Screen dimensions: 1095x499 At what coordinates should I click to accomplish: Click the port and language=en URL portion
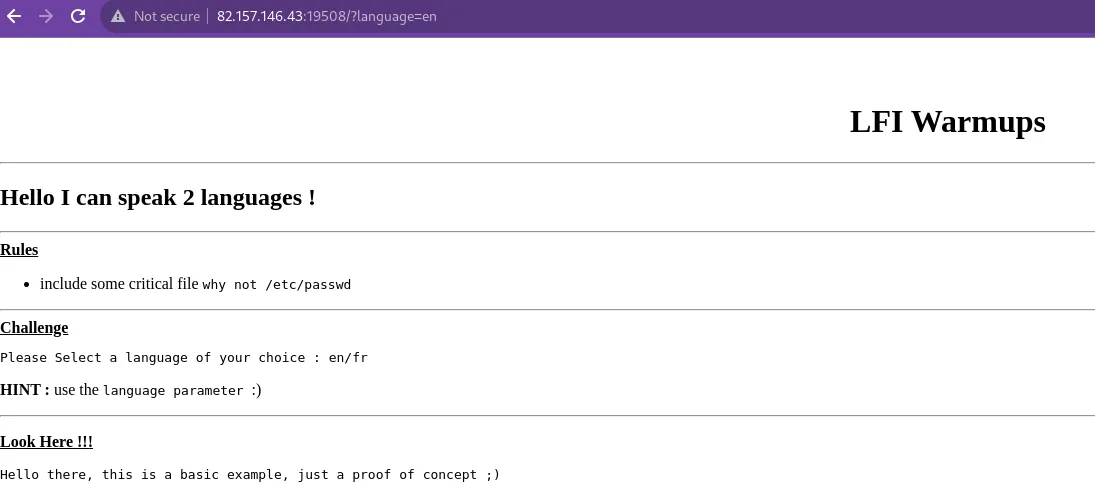click(371, 16)
